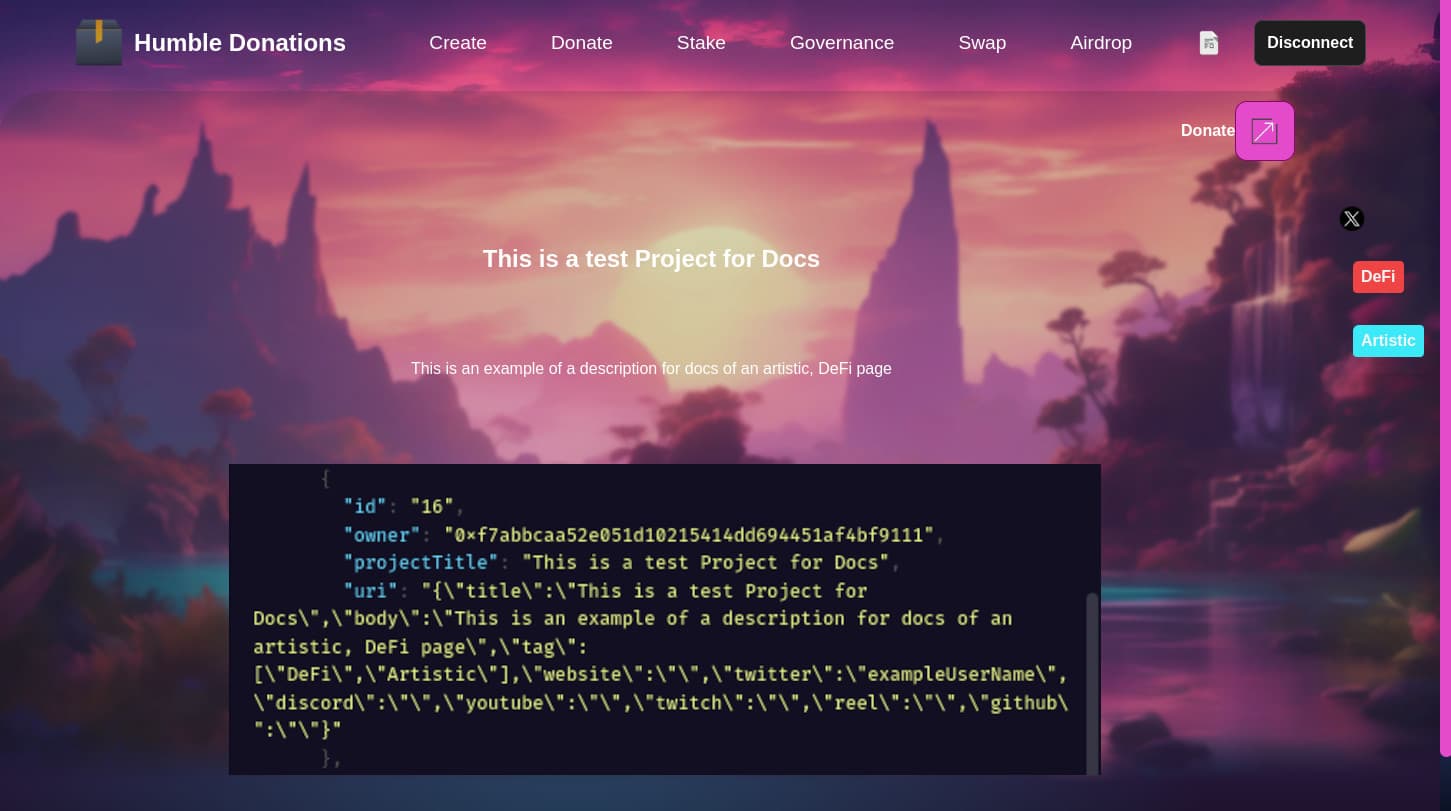Navigate to Governance
Image resolution: width=1451 pixels, height=811 pixels.
[x=842, y=43]
